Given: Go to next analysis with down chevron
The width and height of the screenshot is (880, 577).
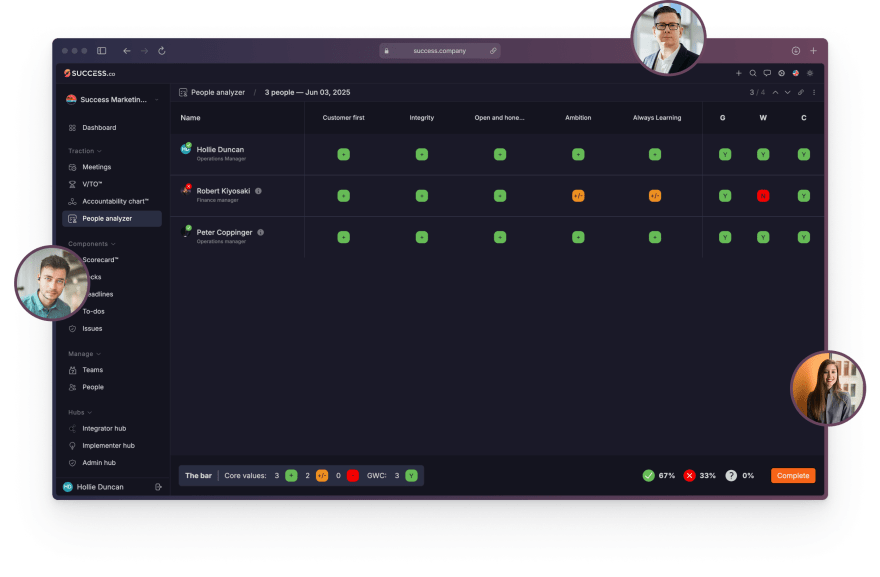Looking at the screenshot, I should click(787, 93).
